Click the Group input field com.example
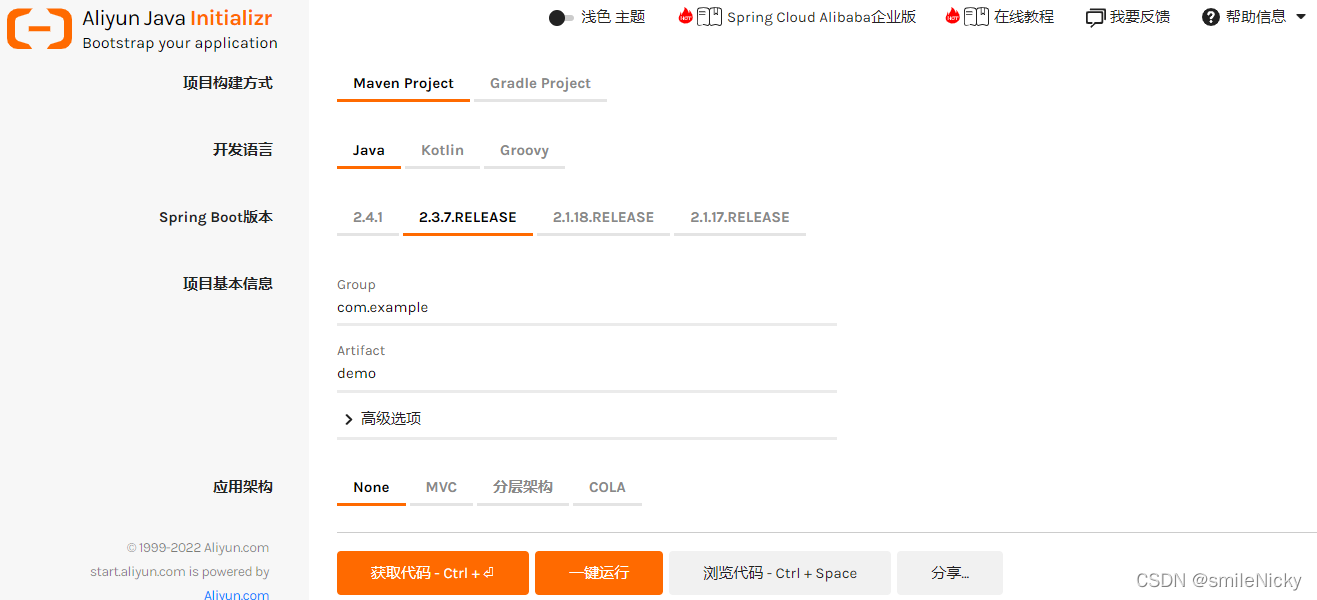This screenshot has width=1317, height=600. (587, 308)
